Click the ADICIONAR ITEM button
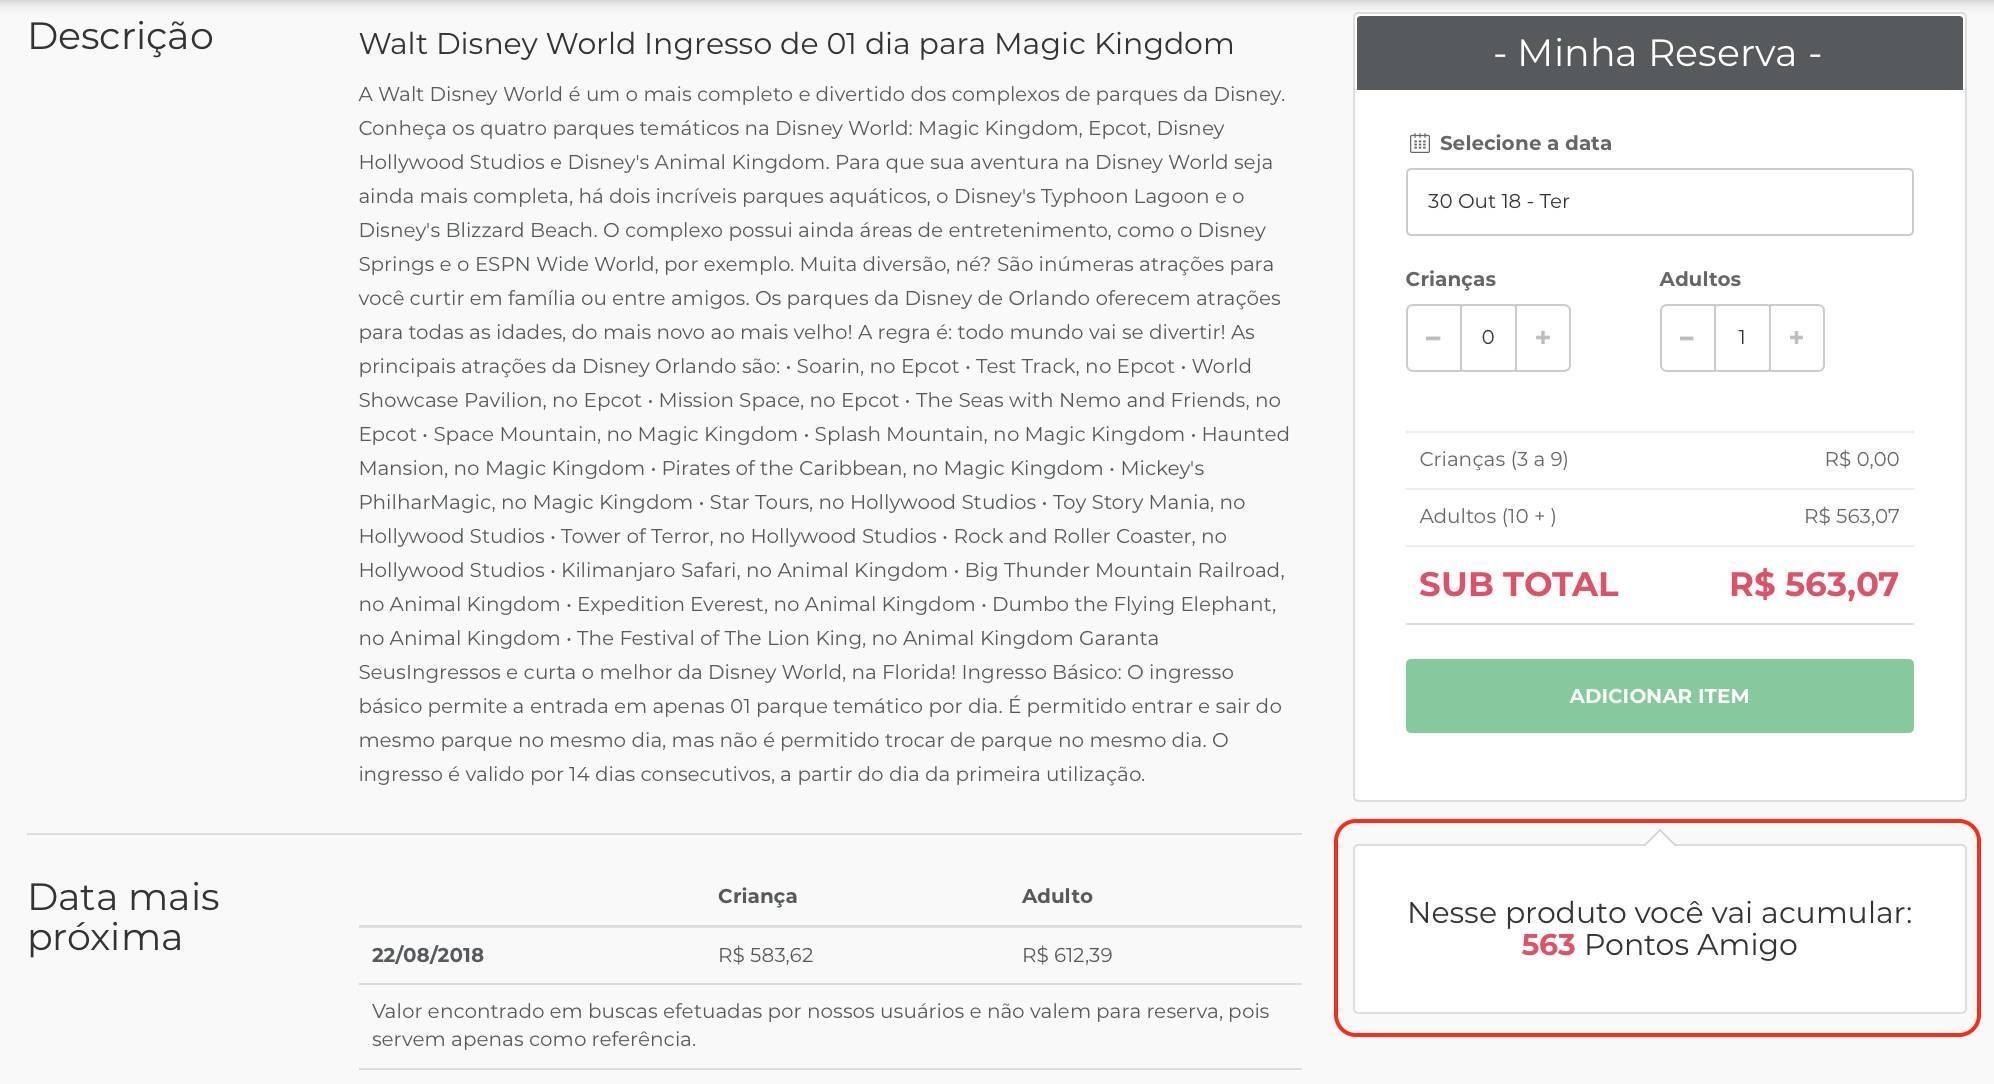1994x1084 pixels. (x=1659, y=696)
